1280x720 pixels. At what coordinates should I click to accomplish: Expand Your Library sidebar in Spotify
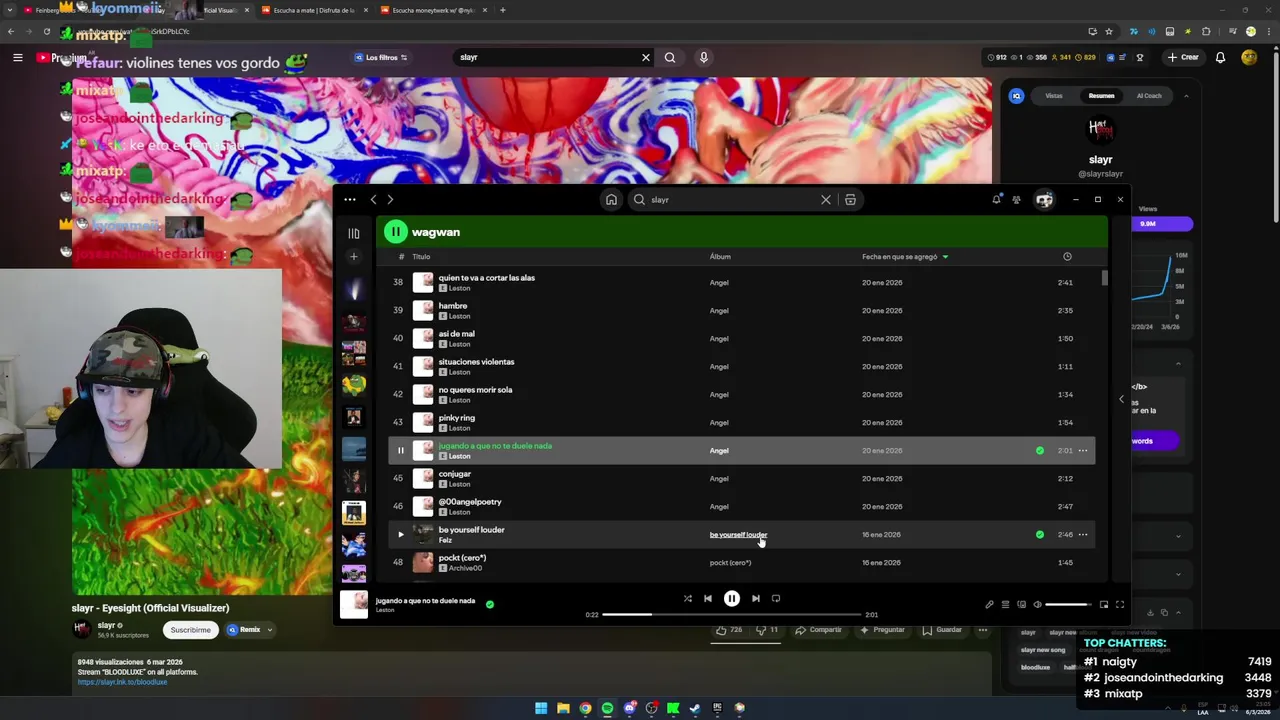coord(353,233)
